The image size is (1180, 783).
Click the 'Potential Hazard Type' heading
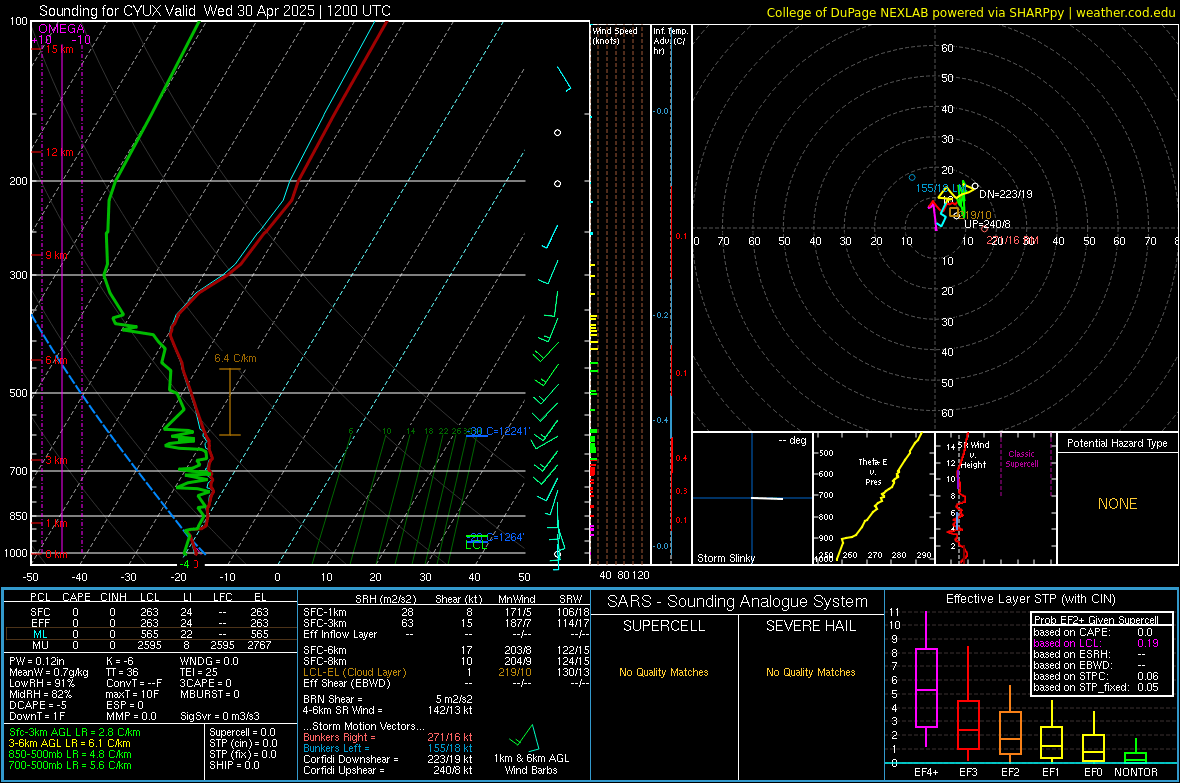coord(1117,443)
